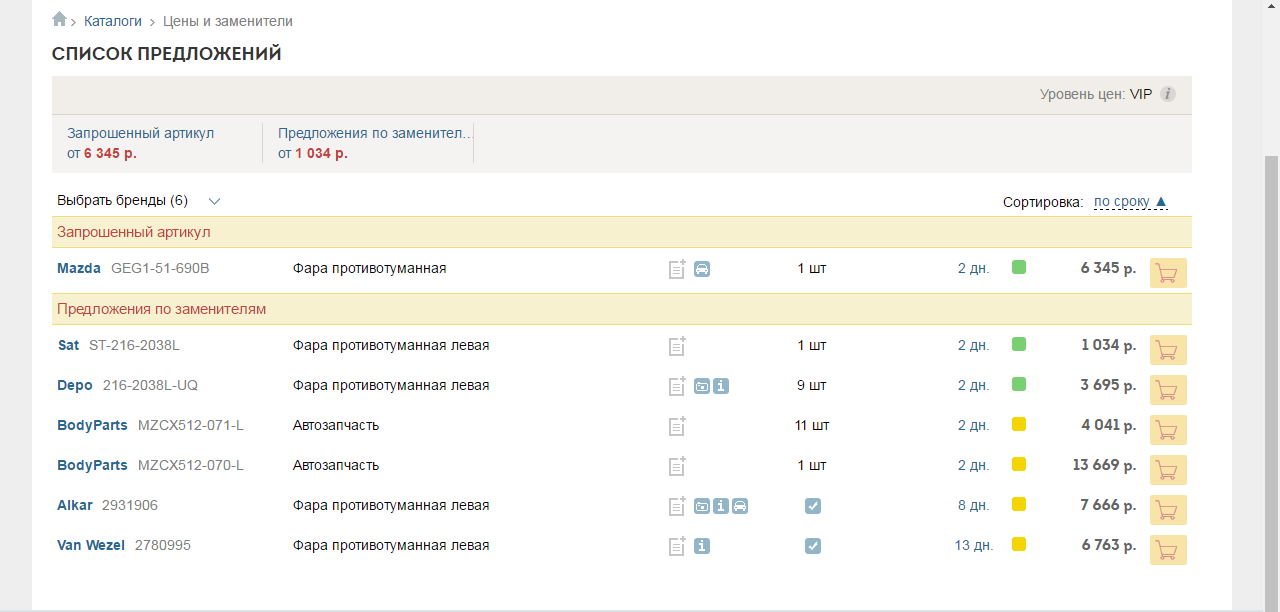Screen dimensions: 1280x612
Task: Click availability checkmark in Alkar row
Action: (x=813, y=506)
